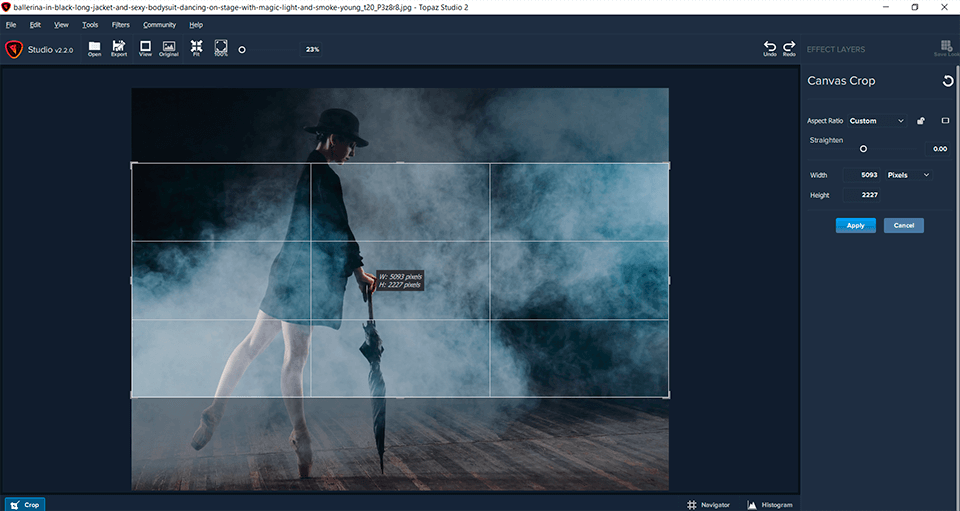Image resolution: width=960 pixels, height=511 pixels.
Task: Open the Aspect Ratio Custom dropdown
Action: tap(876, 121)
